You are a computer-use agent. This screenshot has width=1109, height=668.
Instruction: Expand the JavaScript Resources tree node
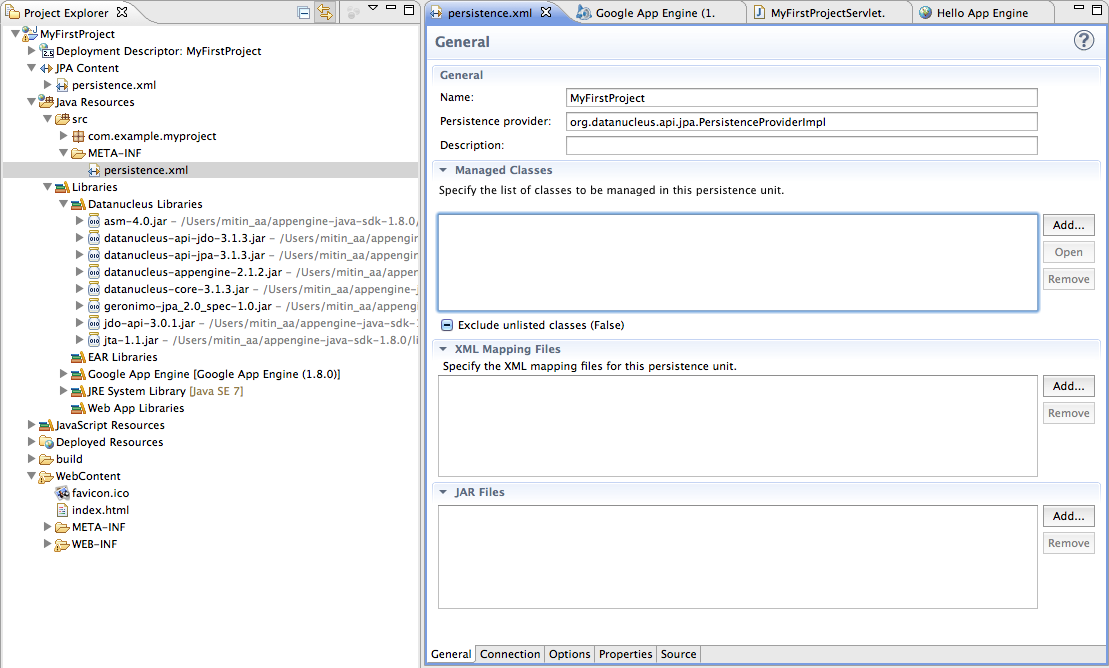click(31, 425)
